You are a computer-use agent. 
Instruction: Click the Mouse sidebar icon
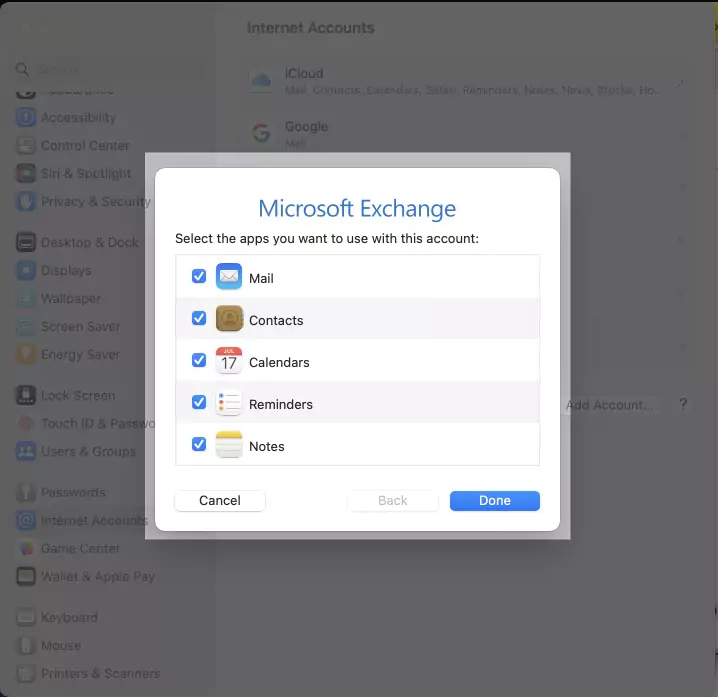tap(26, 646)
